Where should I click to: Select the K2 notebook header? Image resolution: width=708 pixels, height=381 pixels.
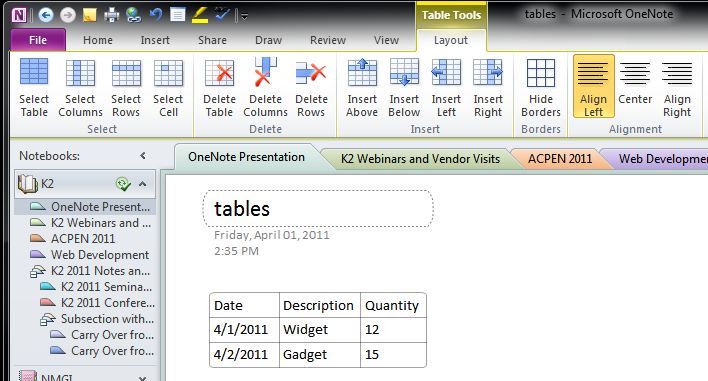[x=85, y=184]
